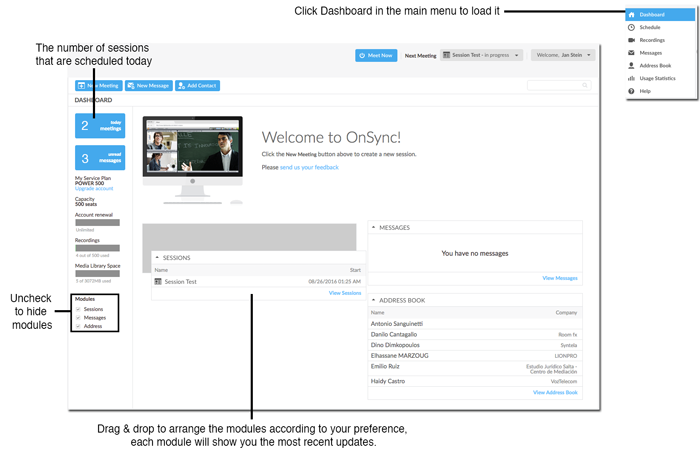Open Schedule from the main menu

click(x=660, y=28)
